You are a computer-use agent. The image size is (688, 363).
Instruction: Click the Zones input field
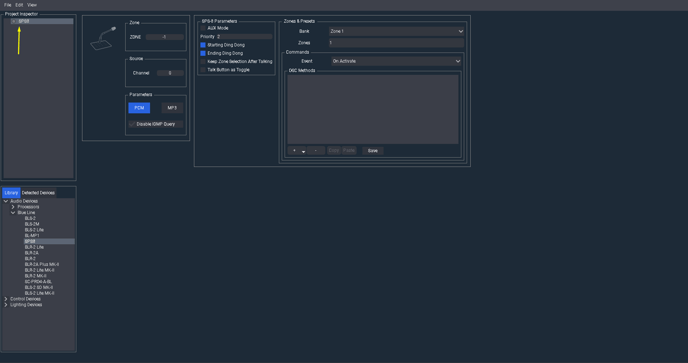pos(397,43)
